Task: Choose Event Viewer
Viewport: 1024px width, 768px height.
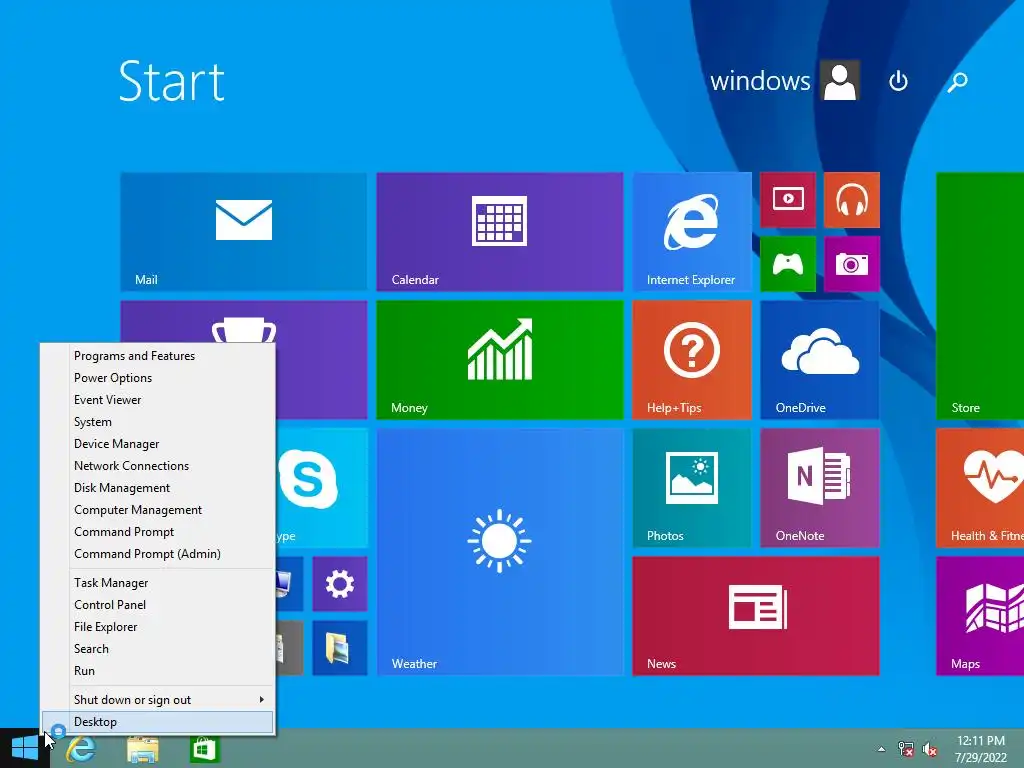Action: pyautogui.click(x=158, y=400)
